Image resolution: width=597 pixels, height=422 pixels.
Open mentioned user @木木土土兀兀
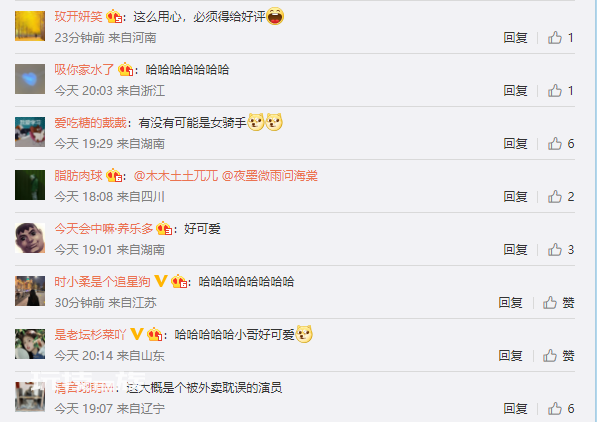tap(176, 176)
